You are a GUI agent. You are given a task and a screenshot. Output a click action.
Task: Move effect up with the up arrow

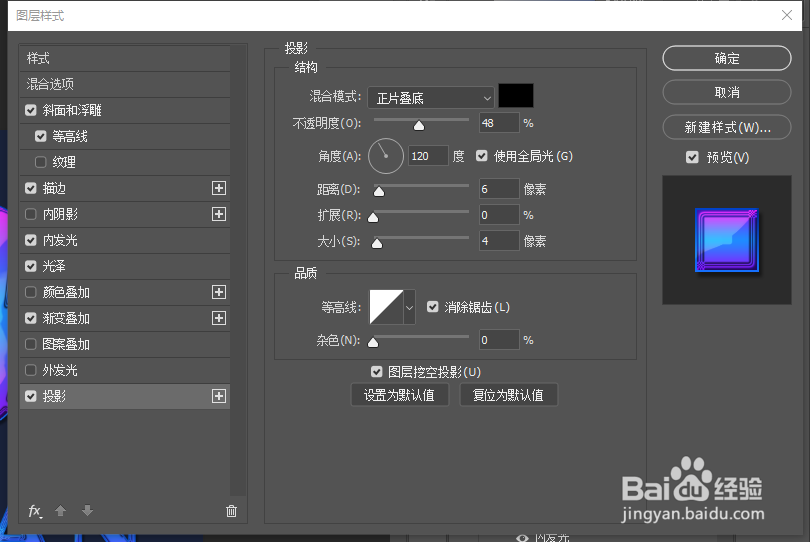60,511
